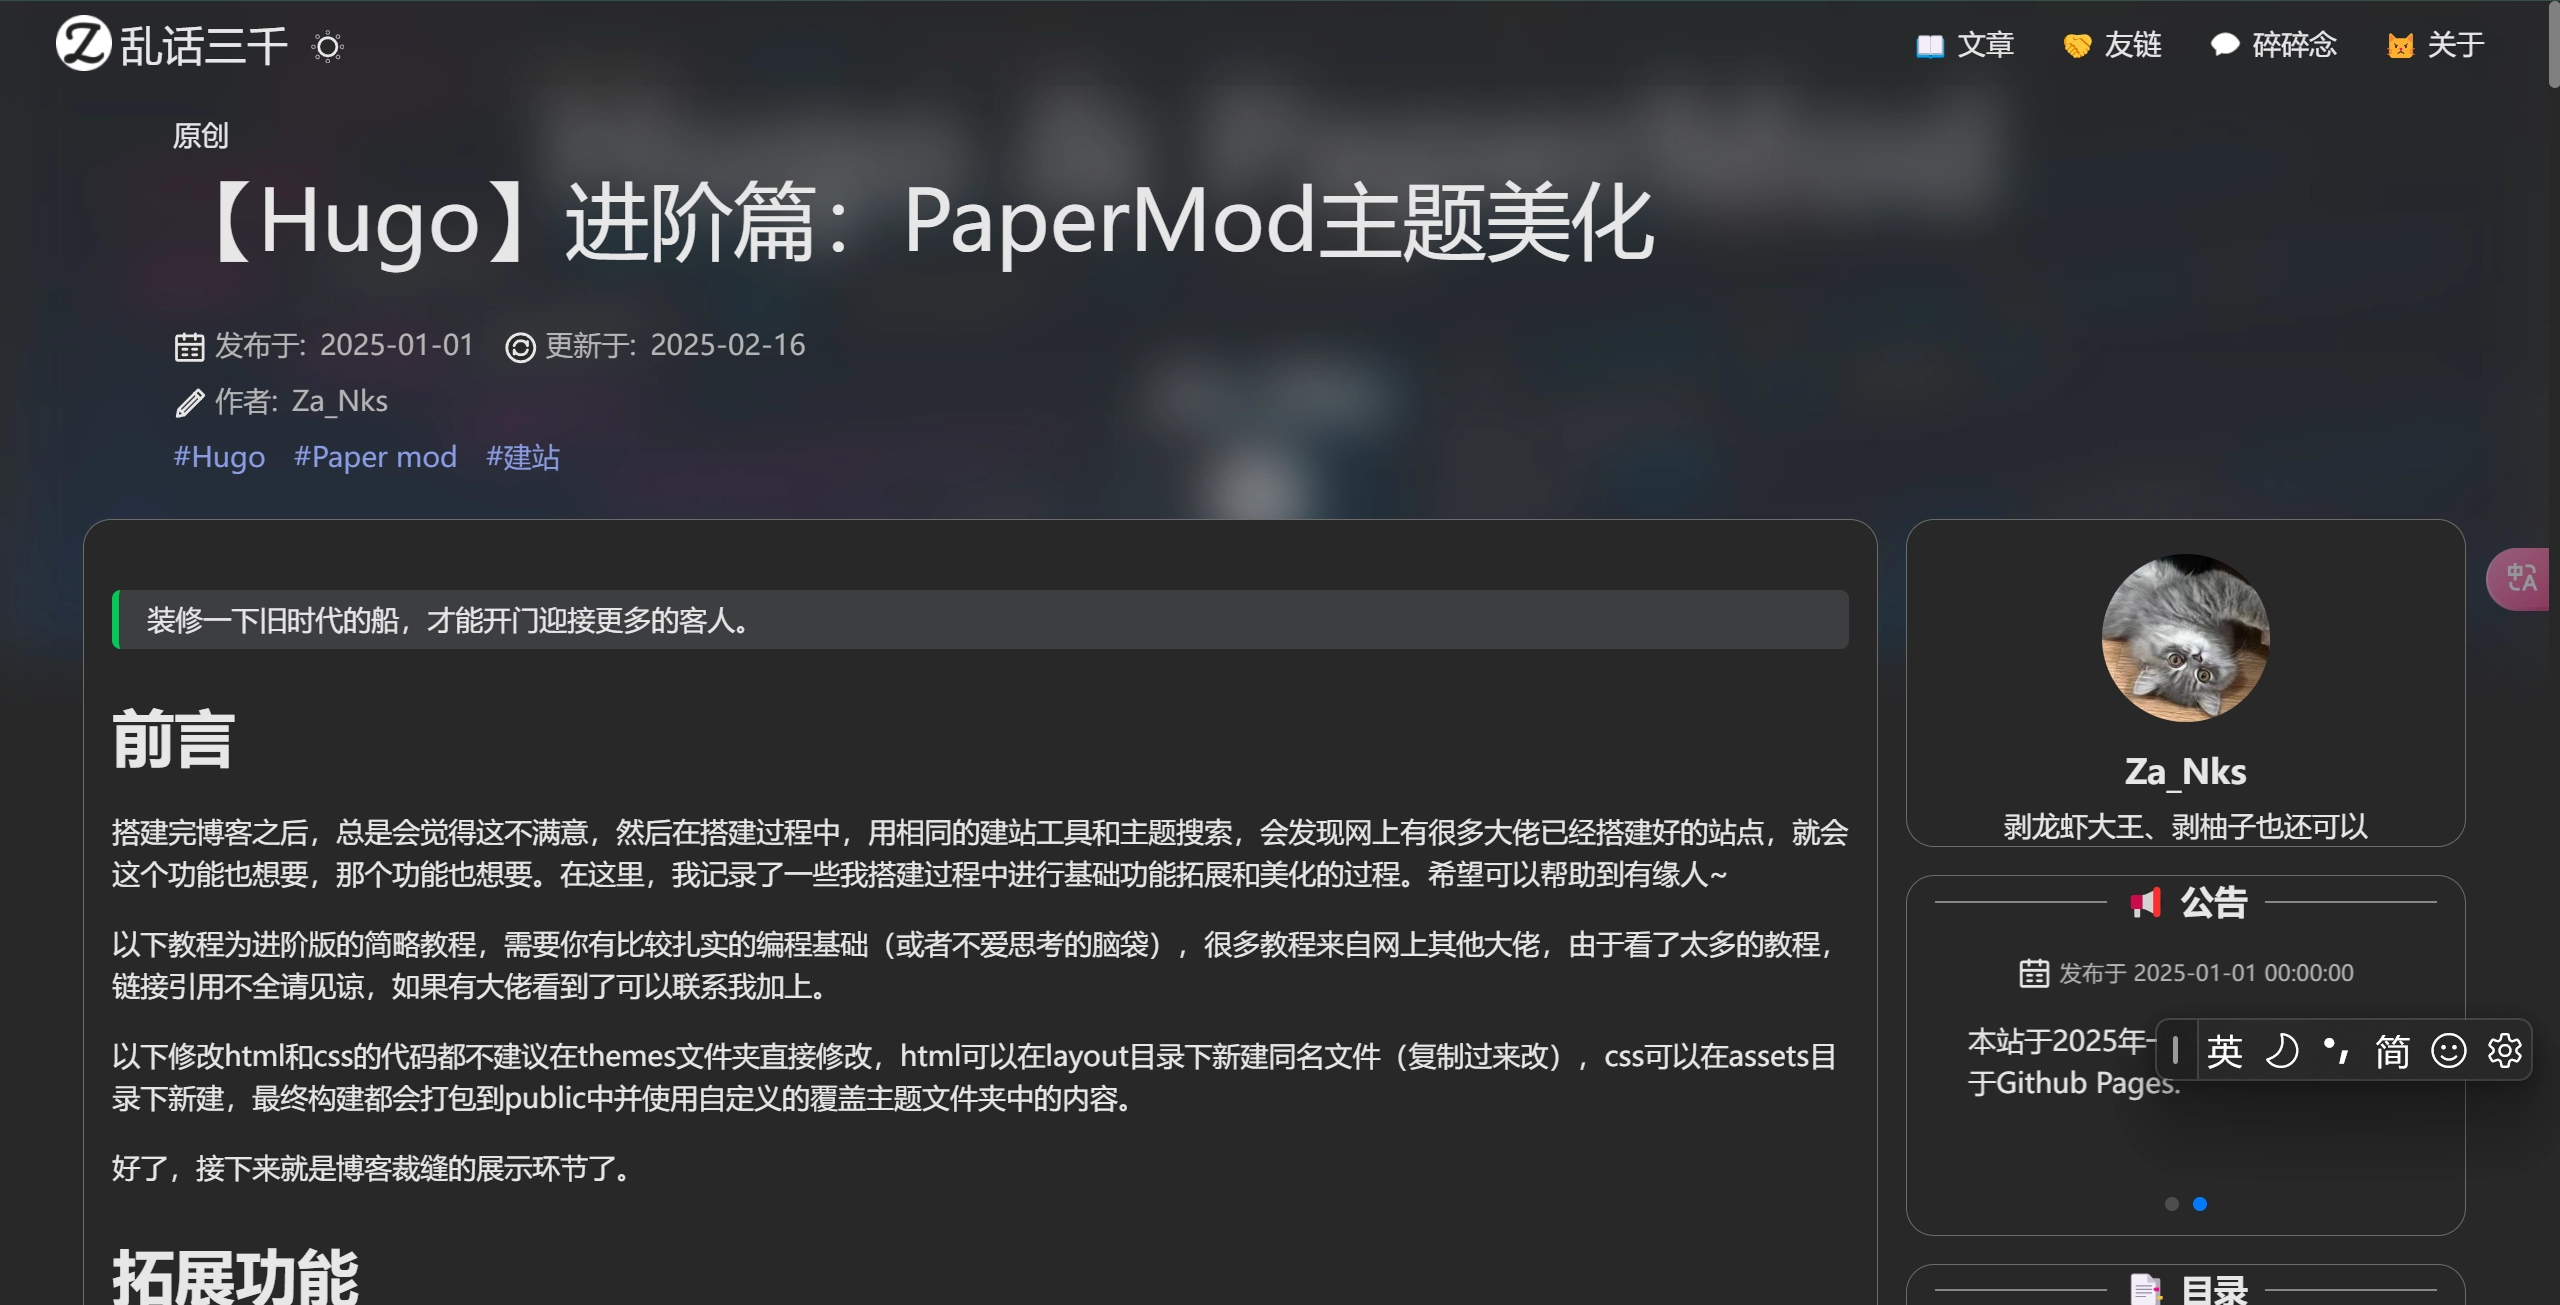This screenshot has height=1305, width=2560.
Task: Click the document icon beside 目录
Action: click(x=2146, y=1289)
